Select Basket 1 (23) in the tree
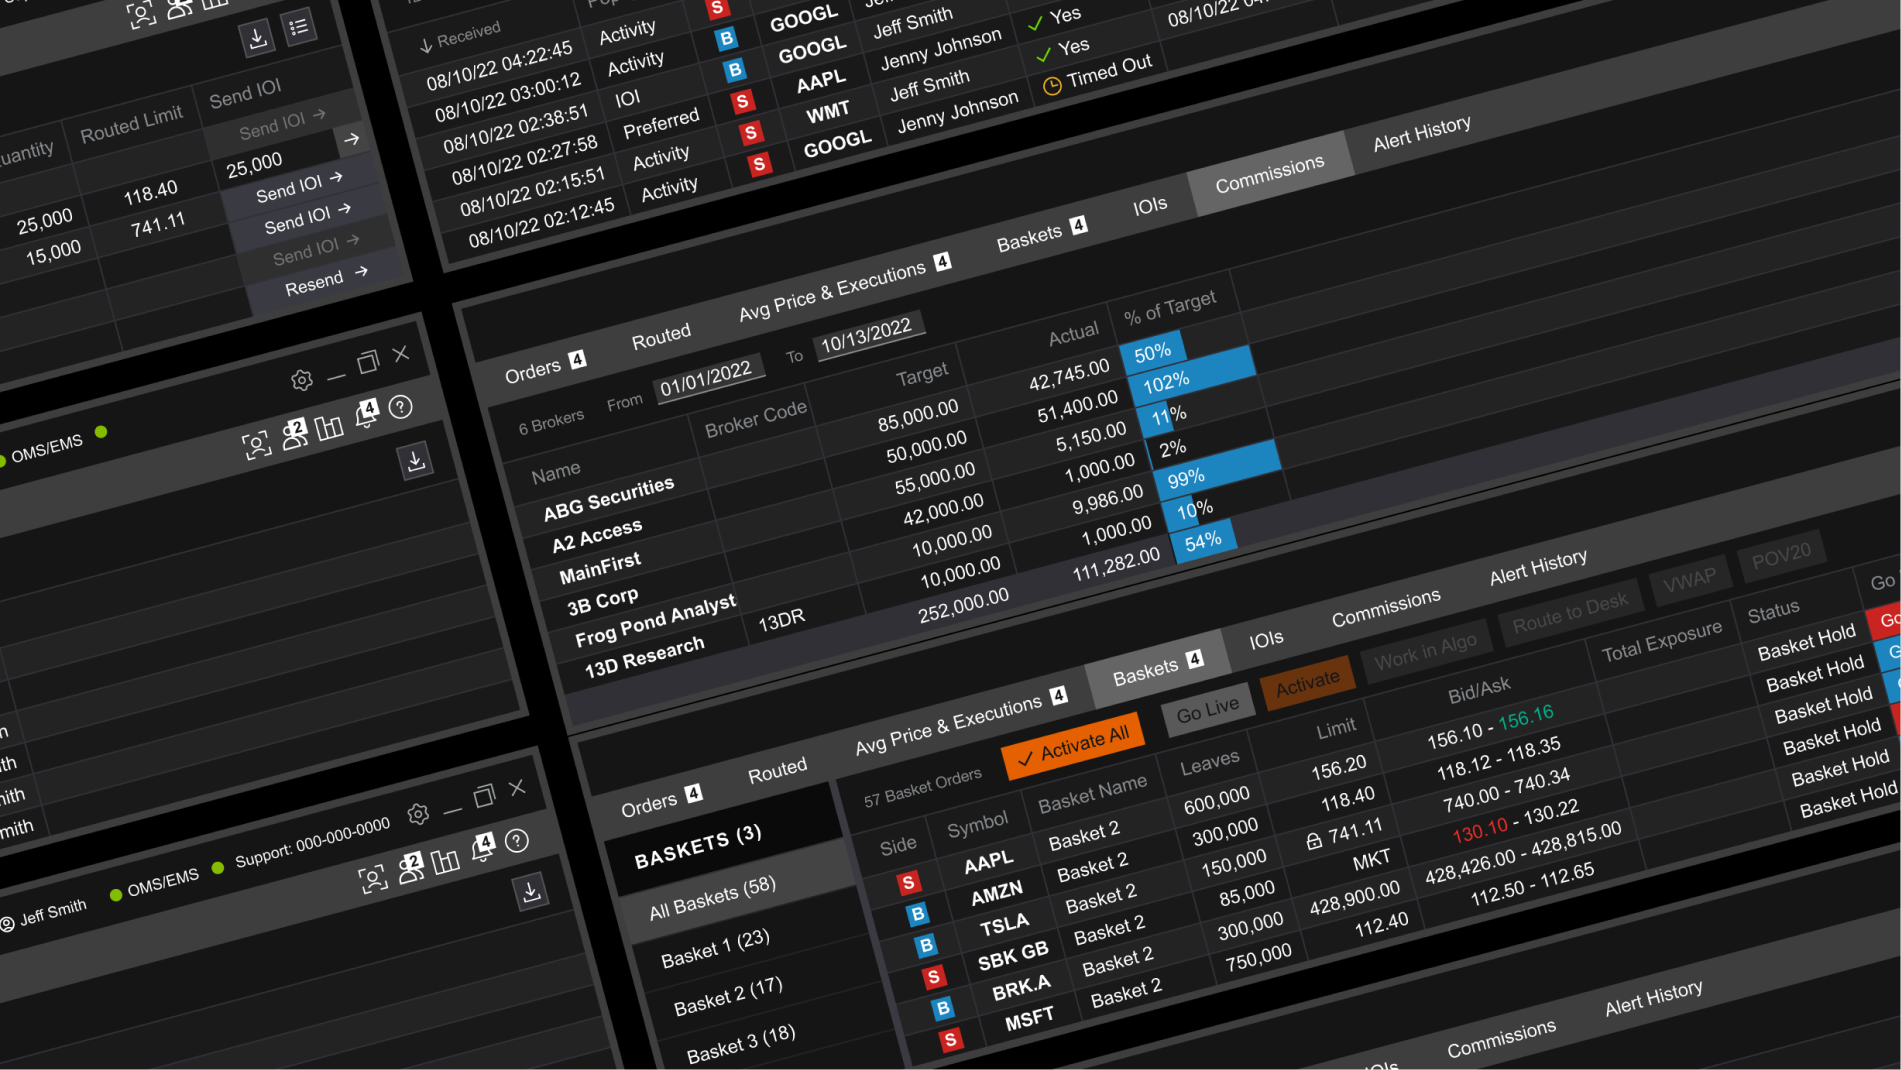1901x1070 pixels. 715,949
